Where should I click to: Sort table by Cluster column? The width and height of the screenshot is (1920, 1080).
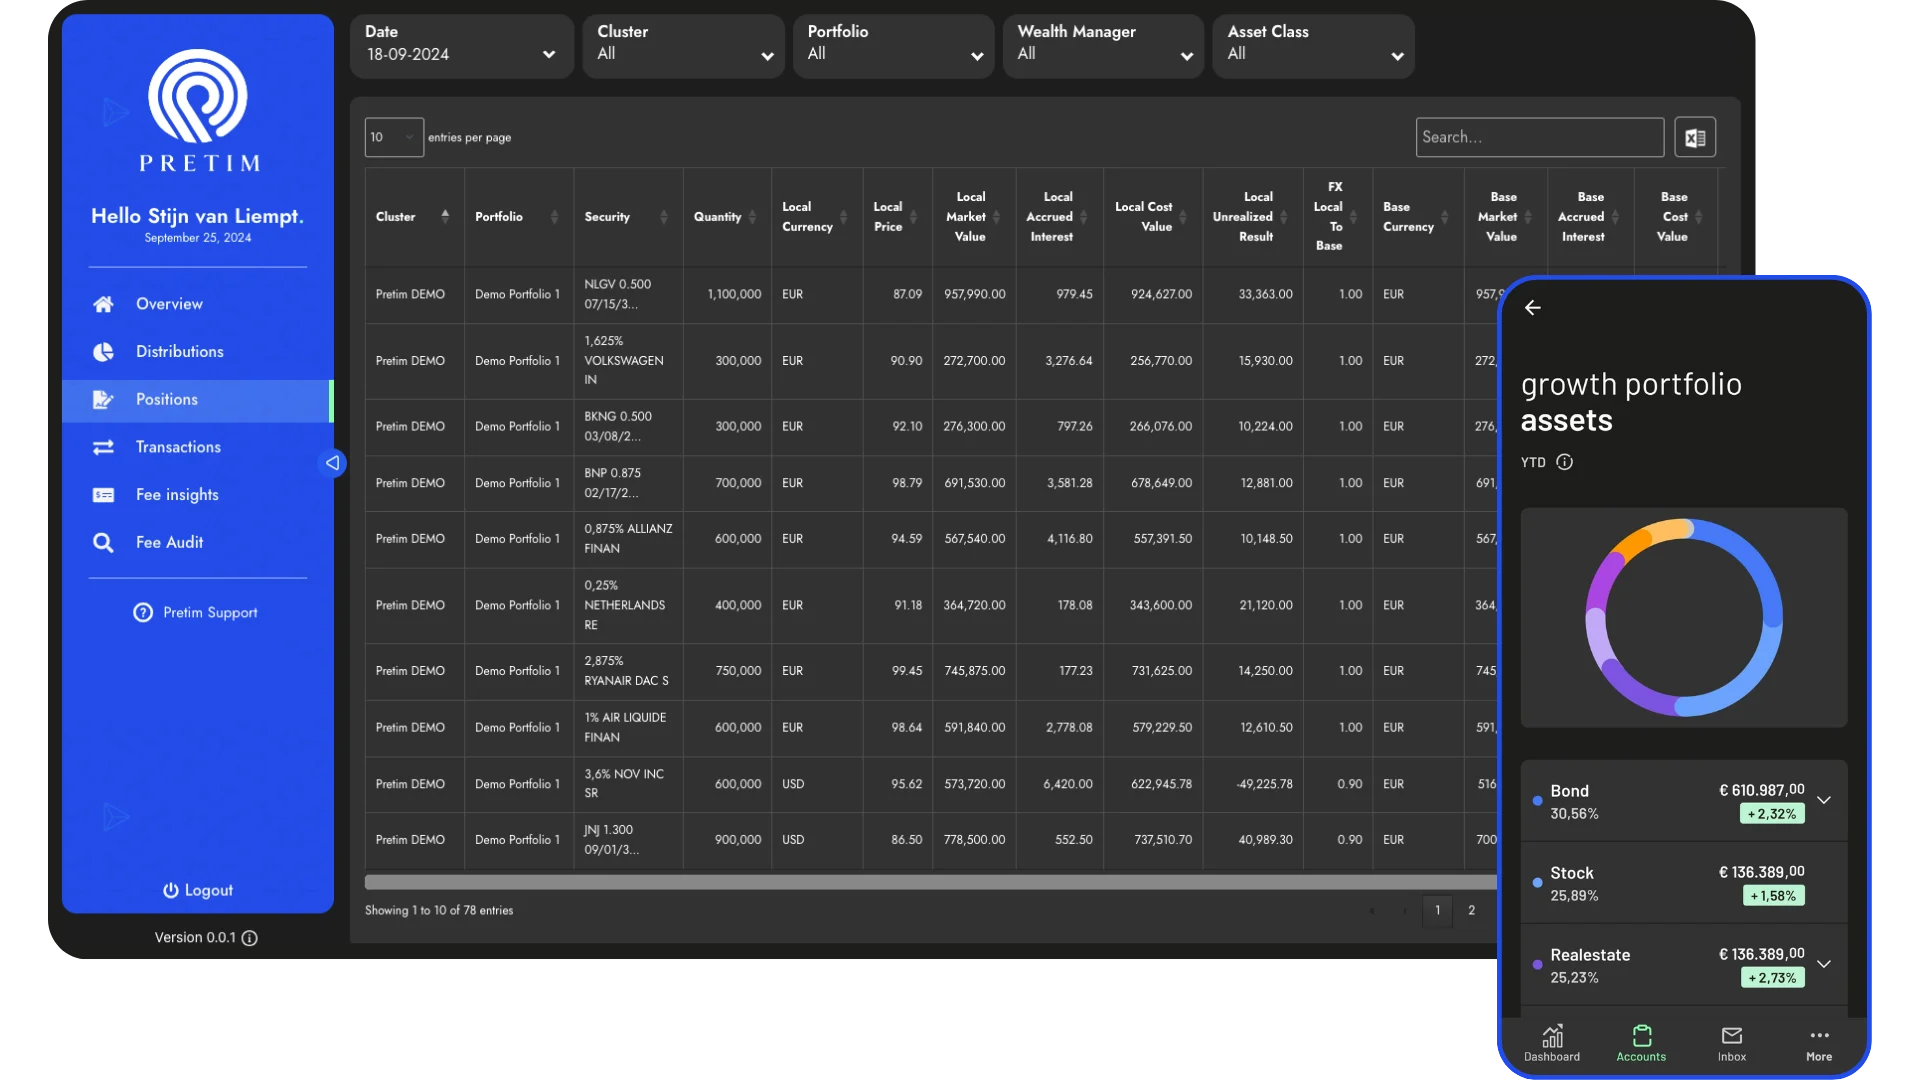[x=414, y=217]
